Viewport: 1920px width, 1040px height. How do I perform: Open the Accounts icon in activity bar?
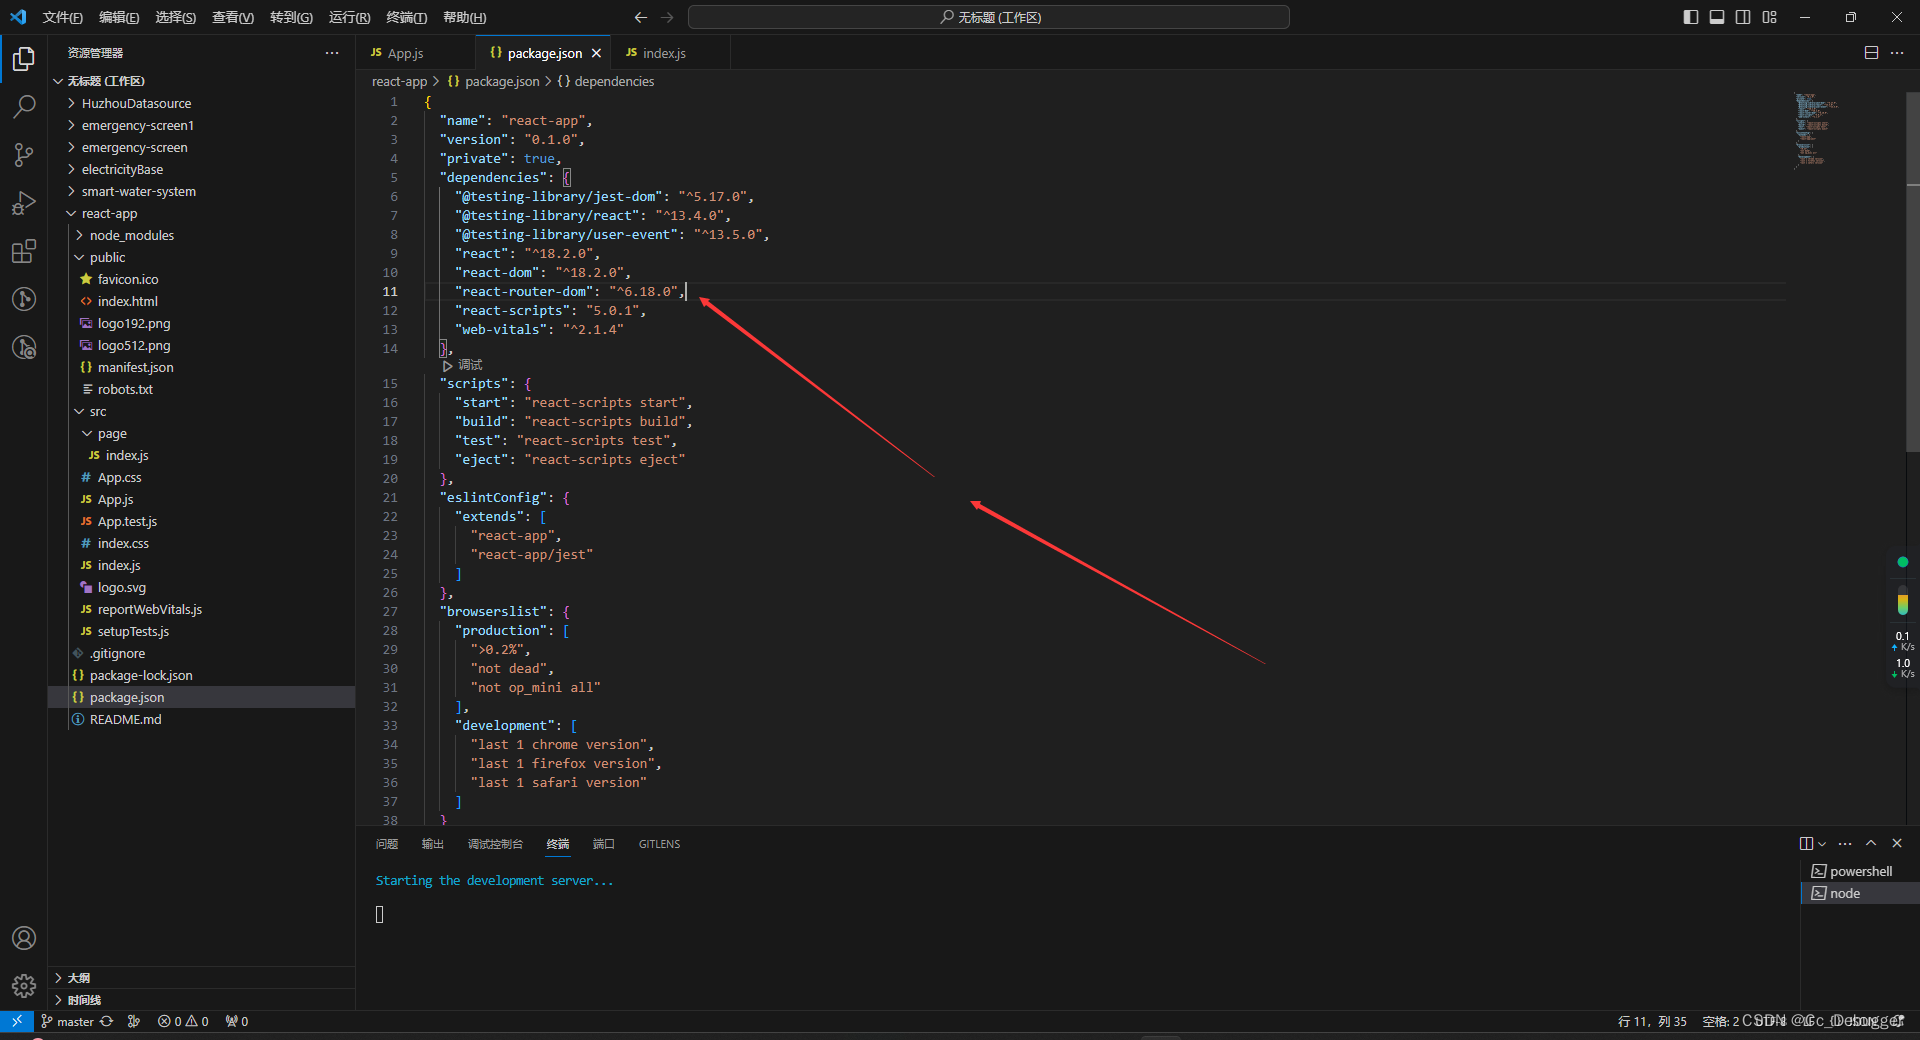tap(24, 938)
